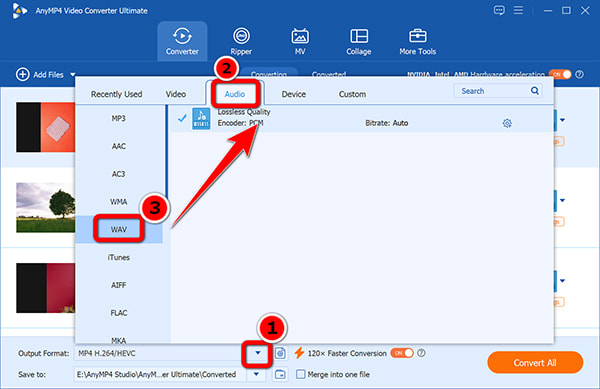This screenshot has width=600, height=389.
Task: Switch to the MV module
Action: pyautogui.click(x=300, y=41)
